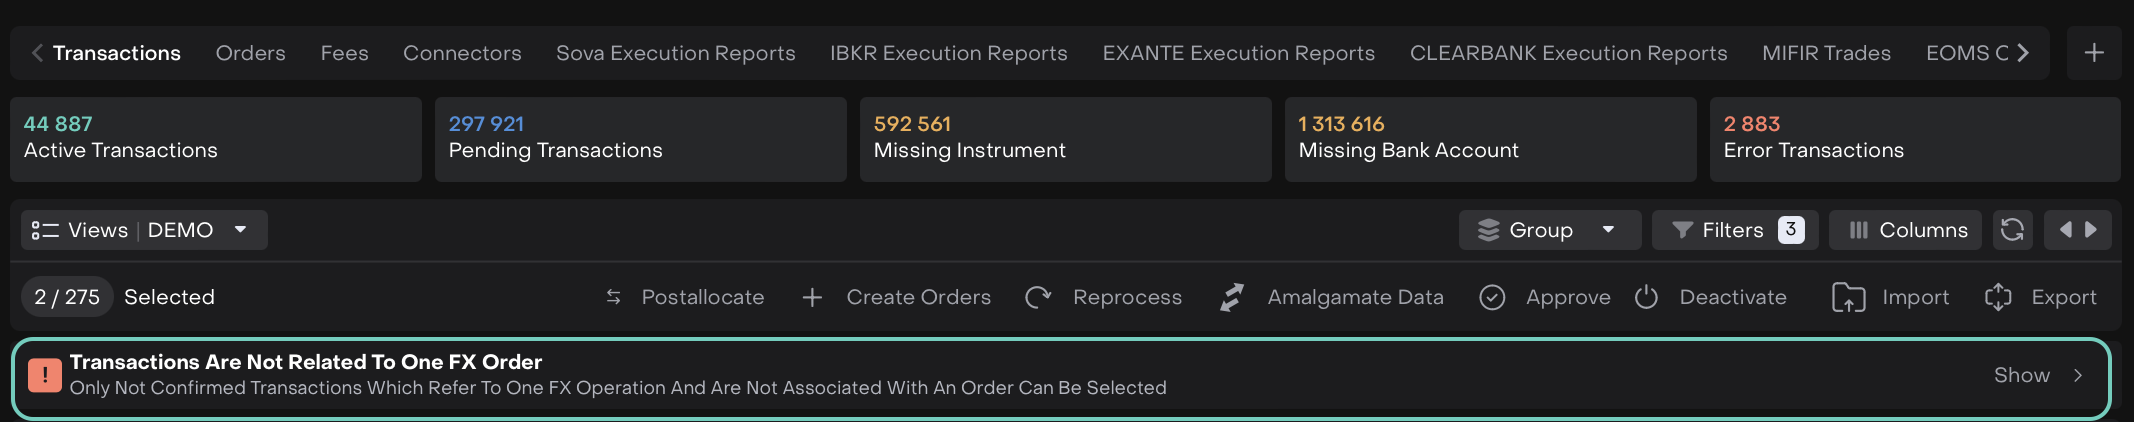Click the Deactivate power icon

(1646, 297)
